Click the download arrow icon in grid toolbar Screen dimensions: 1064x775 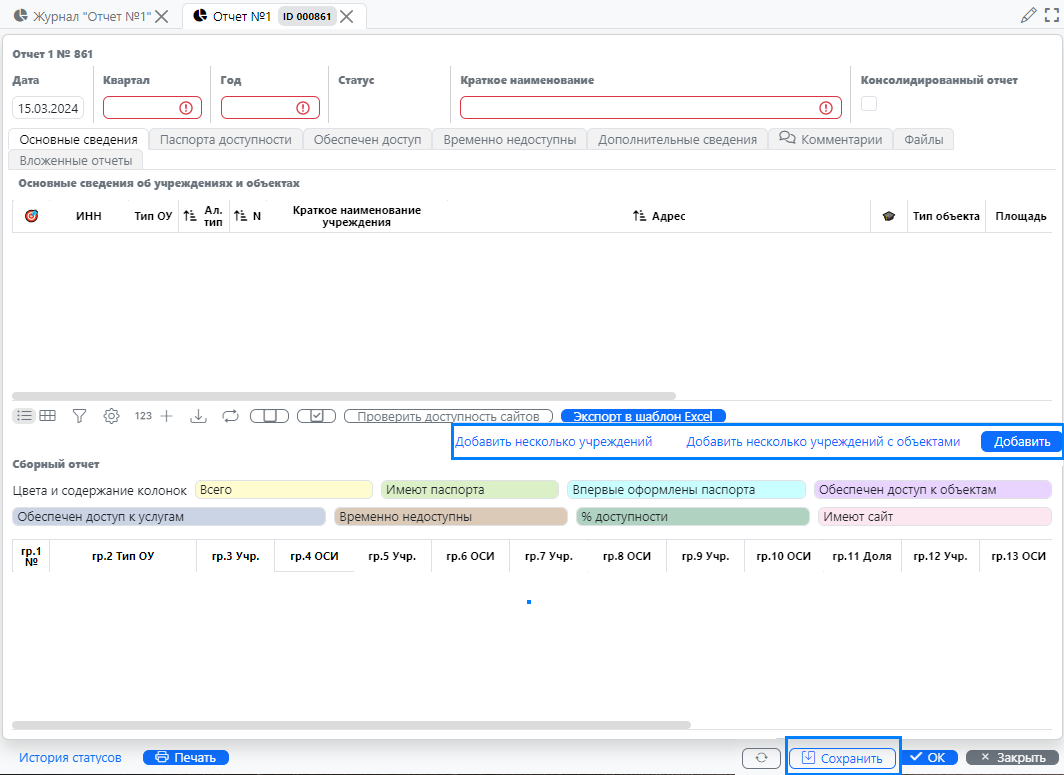[198, 416]
